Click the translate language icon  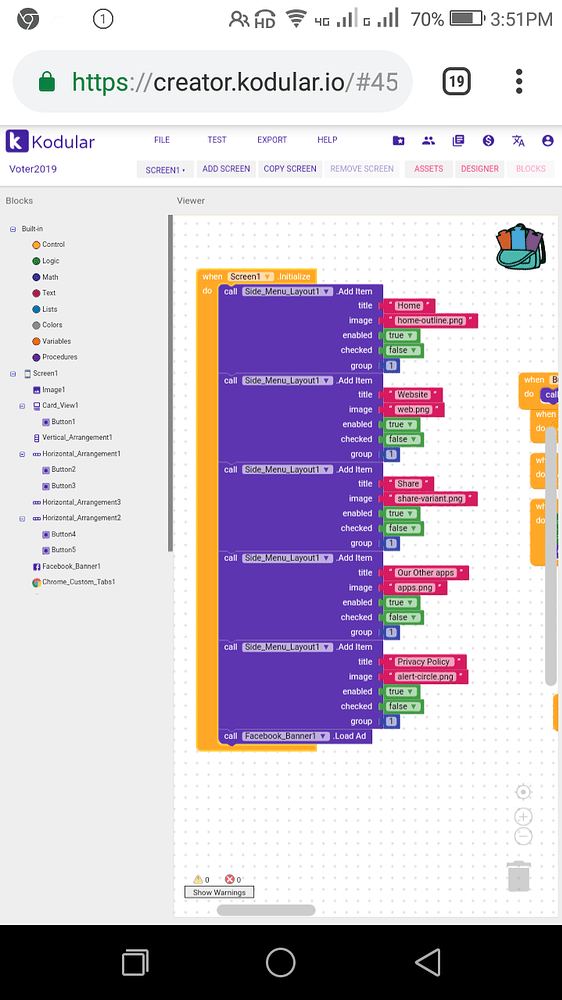click(x=518, y=141)
